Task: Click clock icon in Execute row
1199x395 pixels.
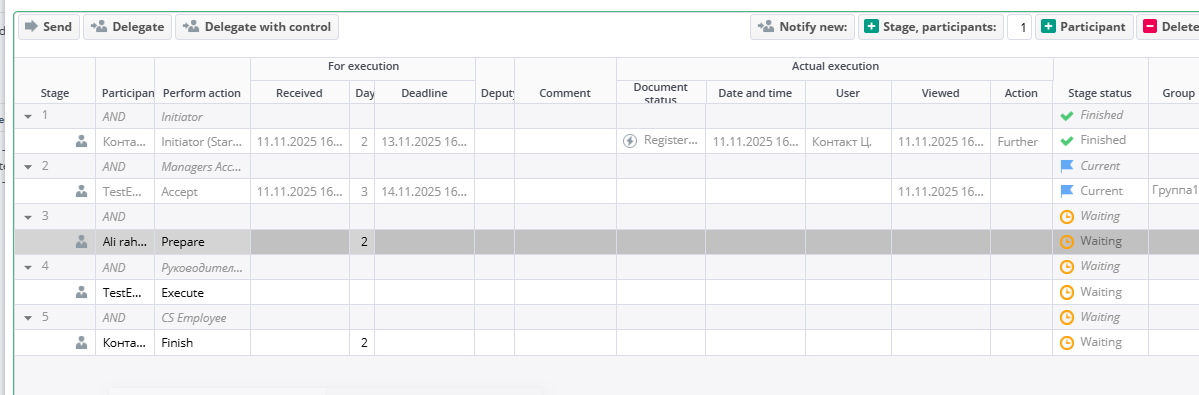Action: (x=1067, y=292)
